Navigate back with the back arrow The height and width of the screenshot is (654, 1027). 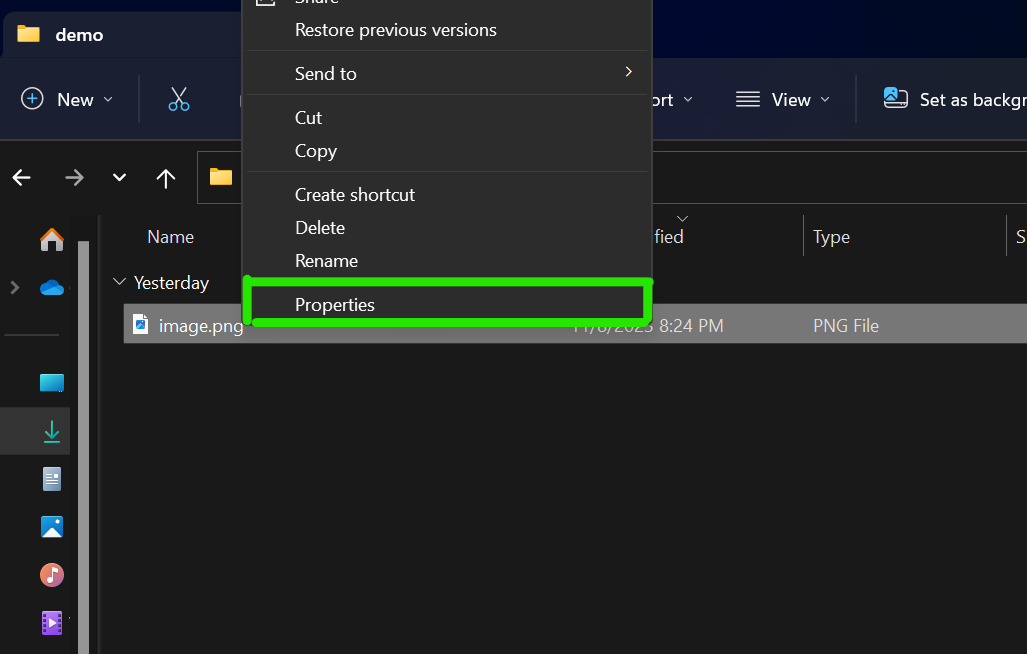point(22,178)
